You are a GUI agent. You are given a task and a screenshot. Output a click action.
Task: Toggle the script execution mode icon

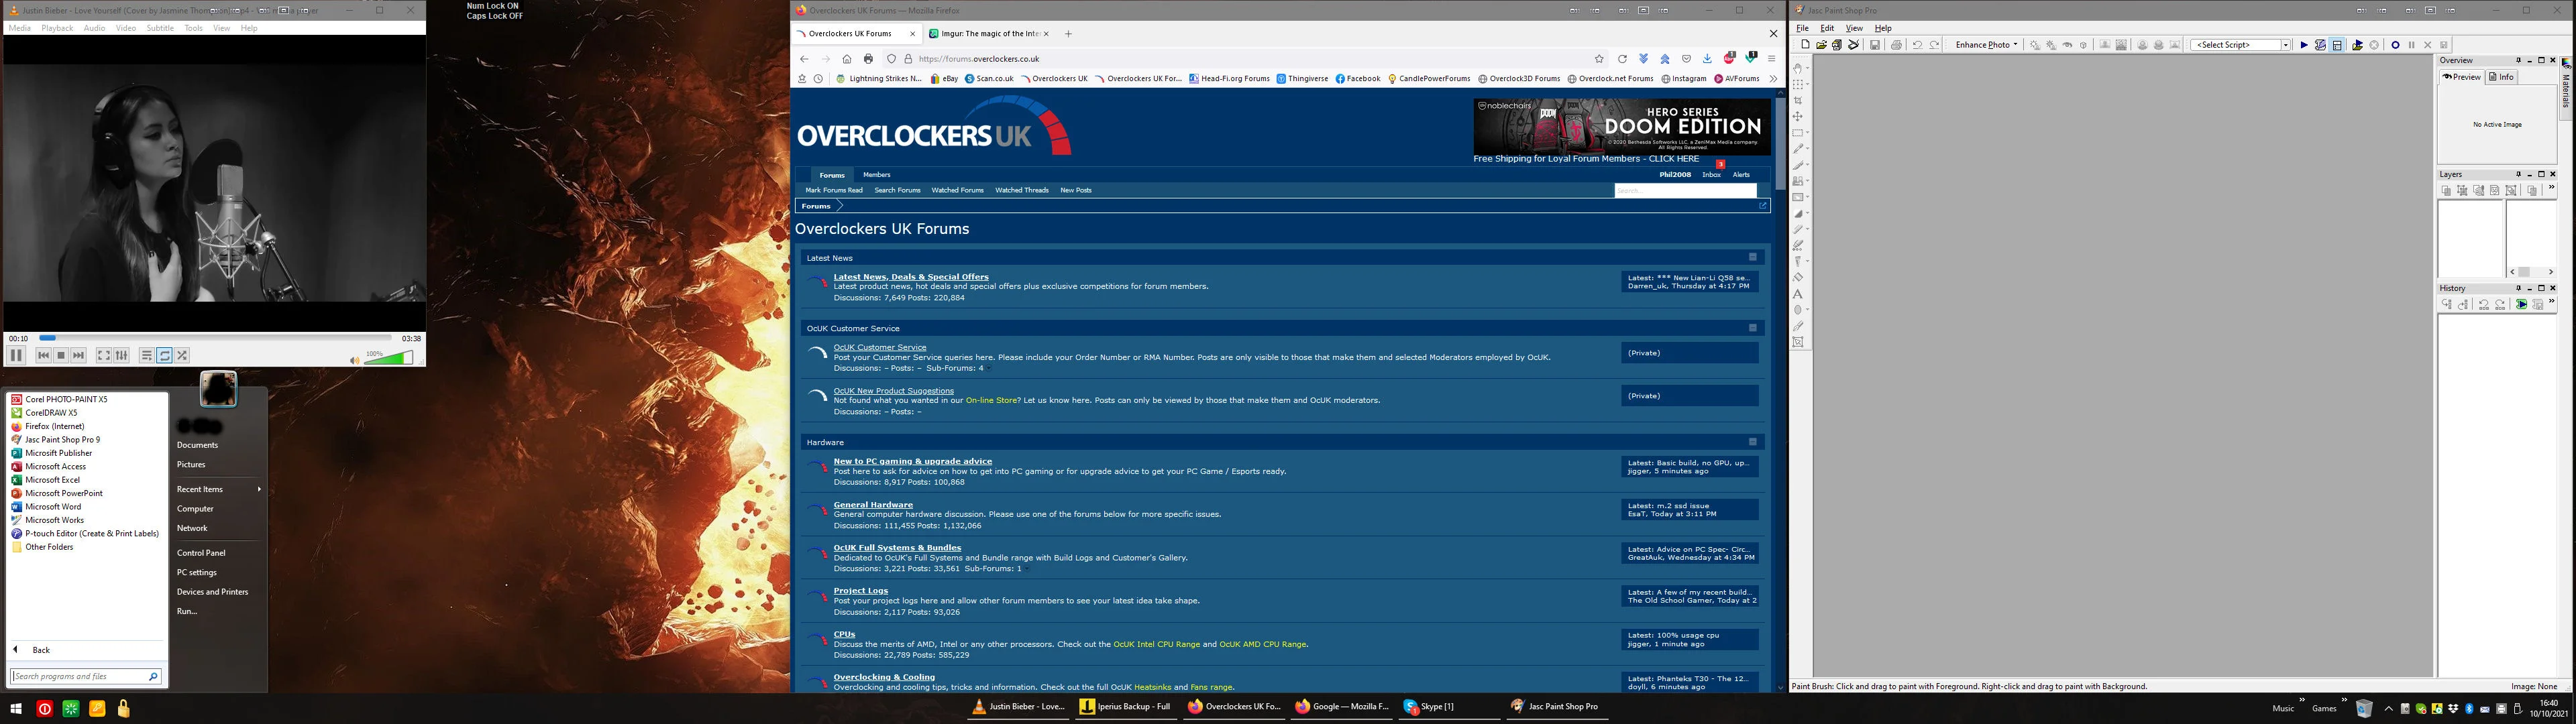point(2337,45)
